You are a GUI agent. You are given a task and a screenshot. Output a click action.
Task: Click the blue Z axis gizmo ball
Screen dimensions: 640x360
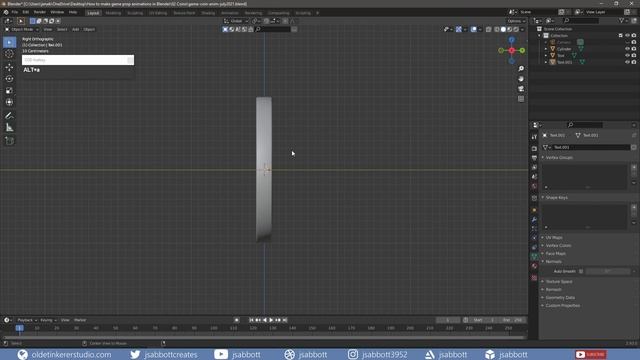tap(511, 40)
